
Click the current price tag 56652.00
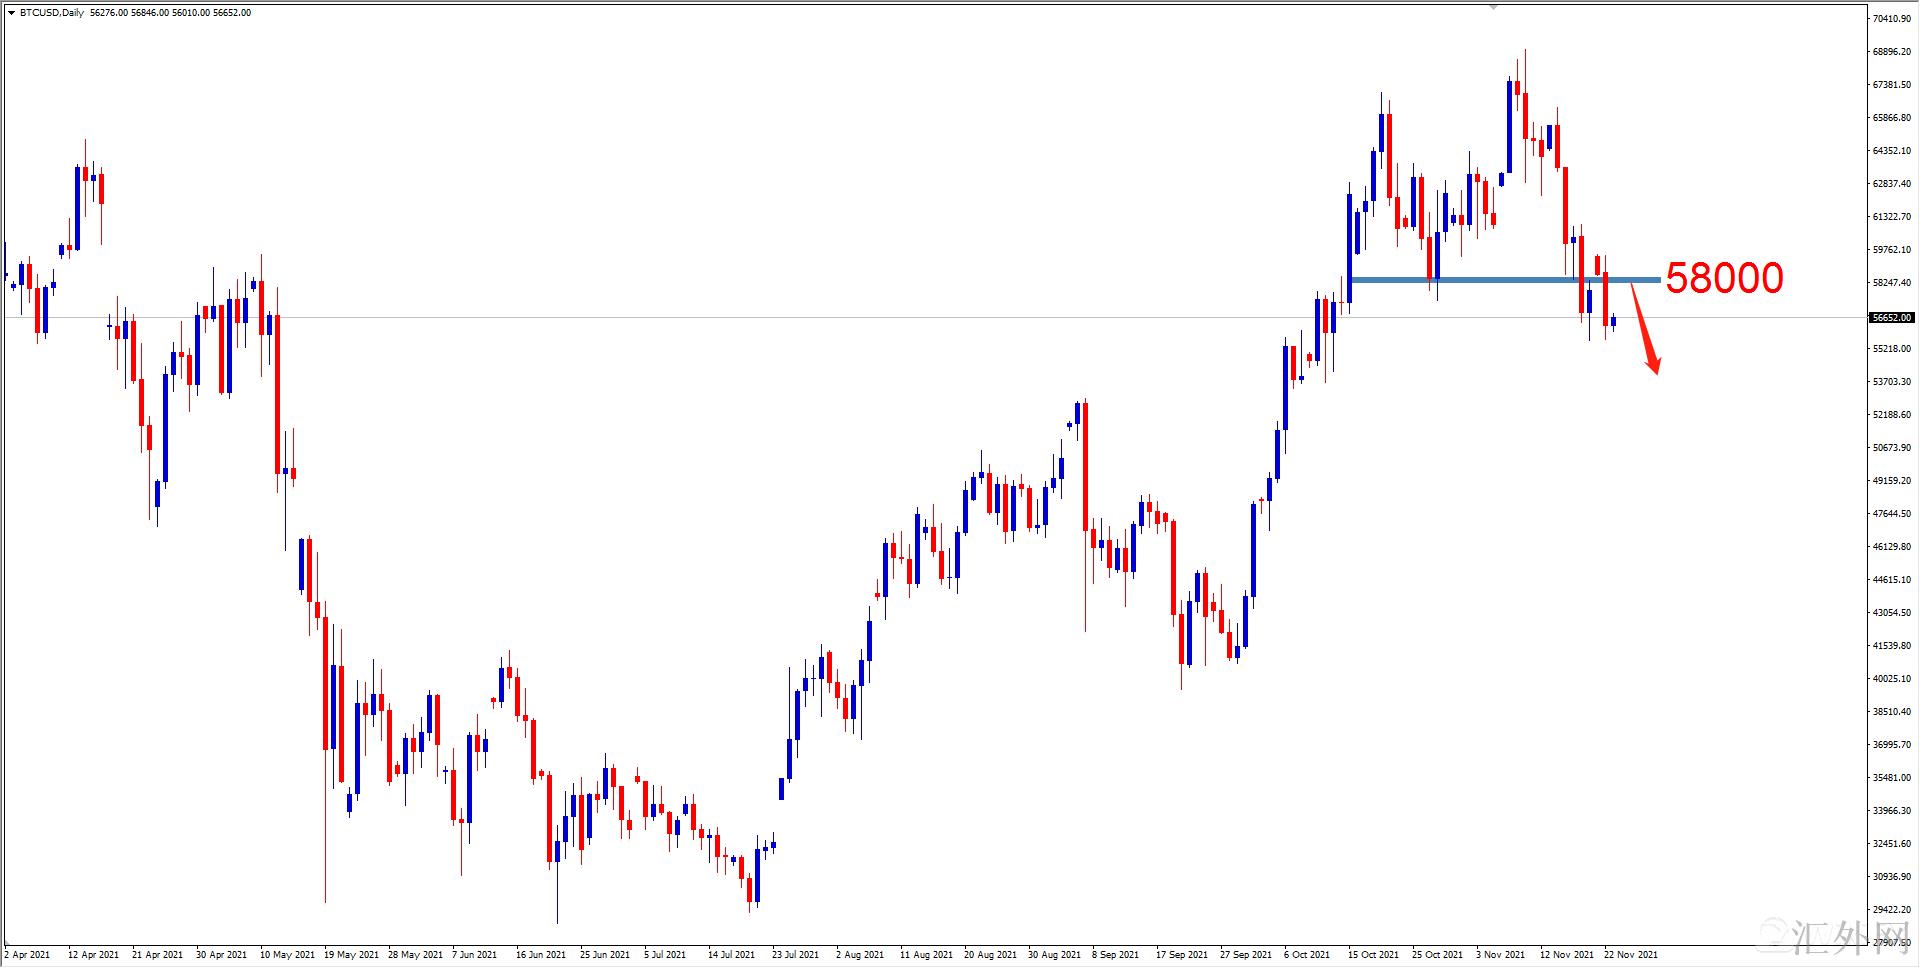click(x=1891, y=318)
